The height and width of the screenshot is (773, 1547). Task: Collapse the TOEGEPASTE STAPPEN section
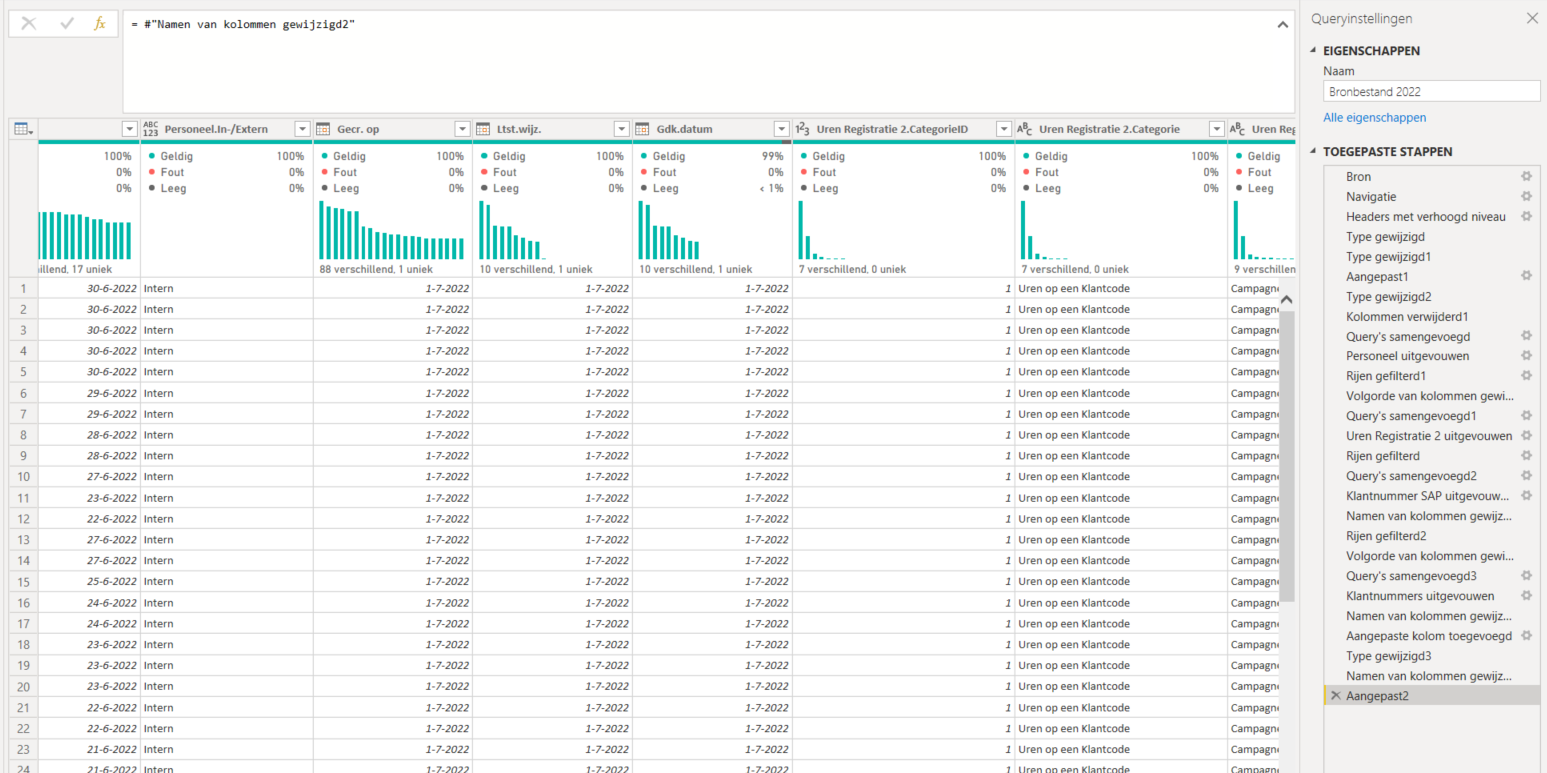point(1313,152)
